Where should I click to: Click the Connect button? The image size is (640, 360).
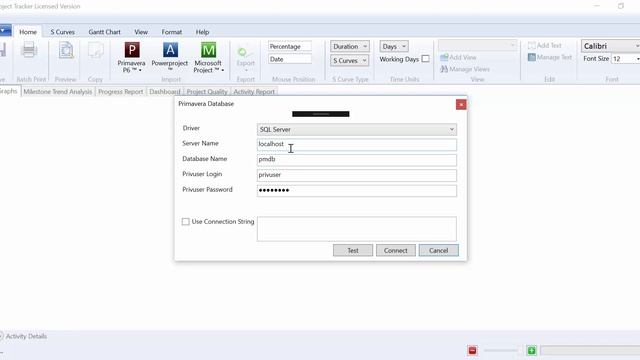[x=396, y=250]
